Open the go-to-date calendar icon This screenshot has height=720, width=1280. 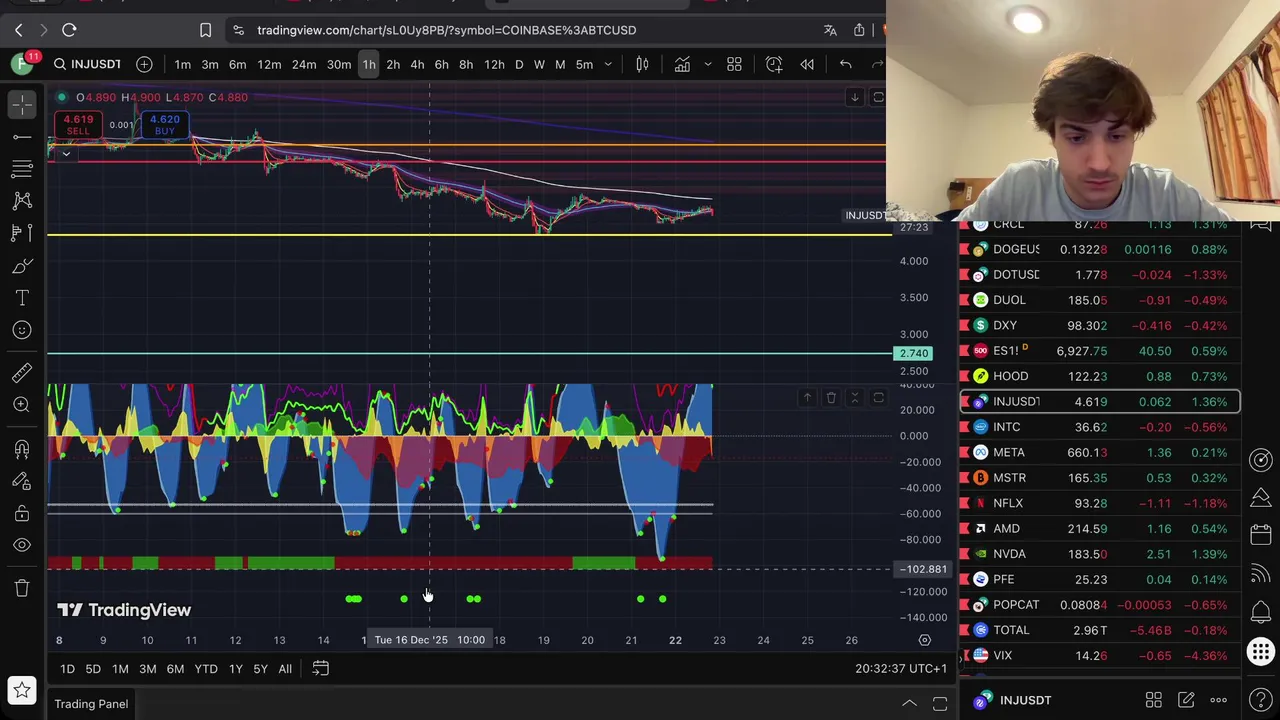click(320, 668)
